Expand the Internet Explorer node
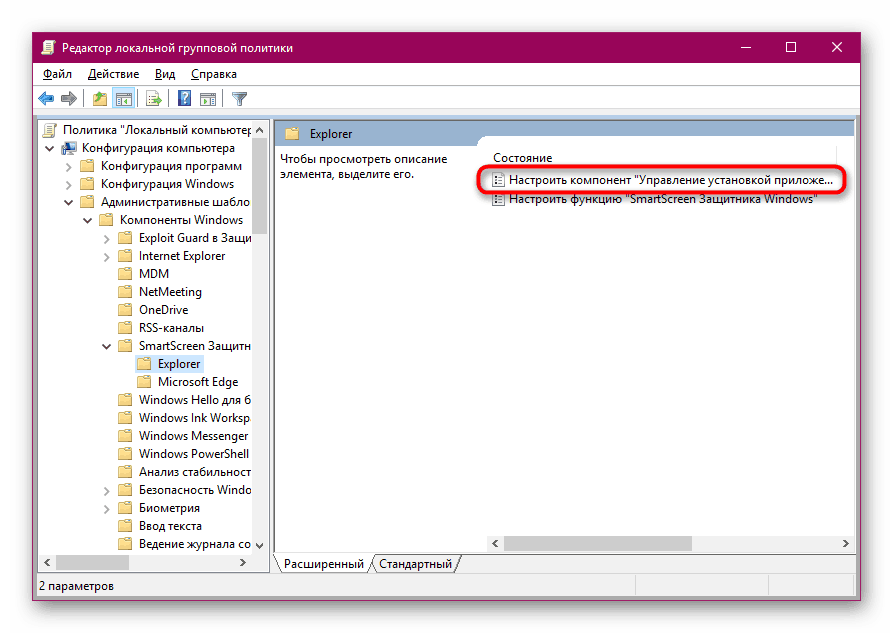 [x=106, y=257]
